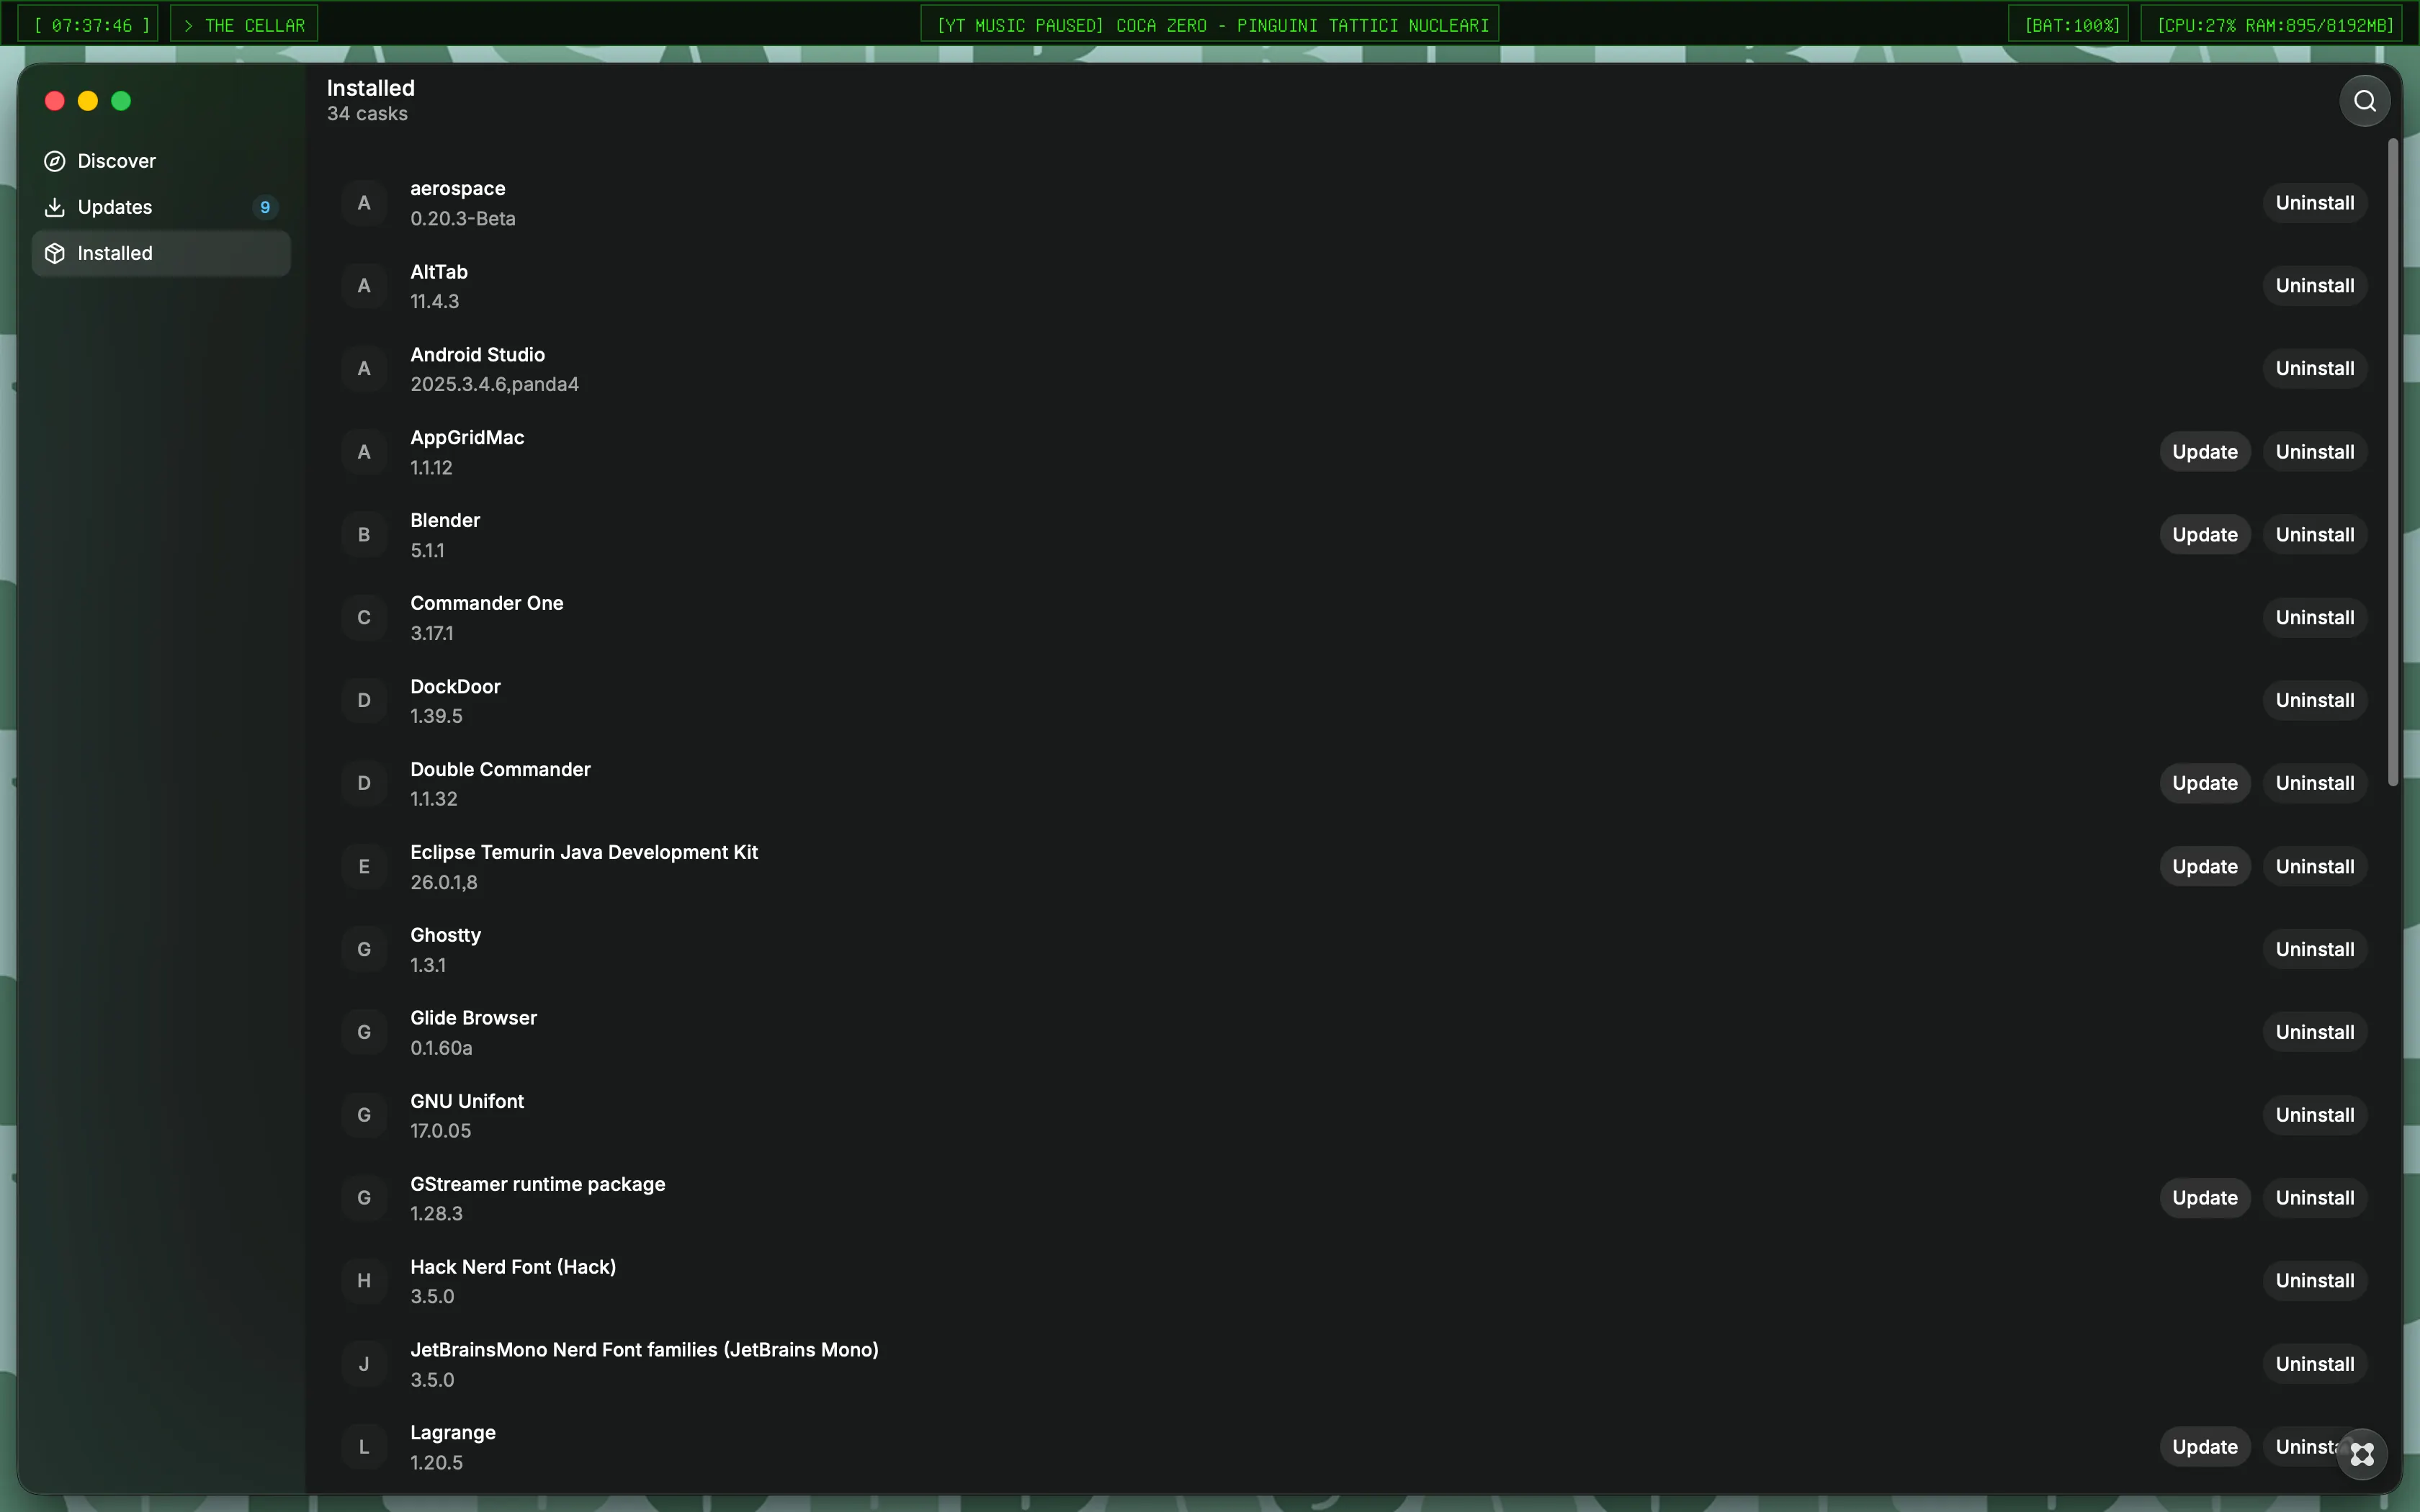
Task: Click the Glide Browser letter G avatar
Action: (364, 1033)
